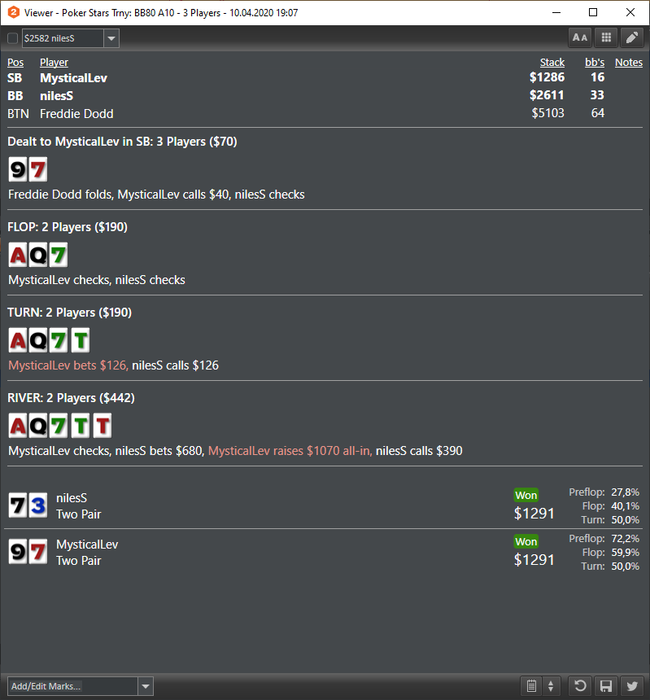Open the Notes column header link
This screenshot has width=650, height=700.
point(629,62)
